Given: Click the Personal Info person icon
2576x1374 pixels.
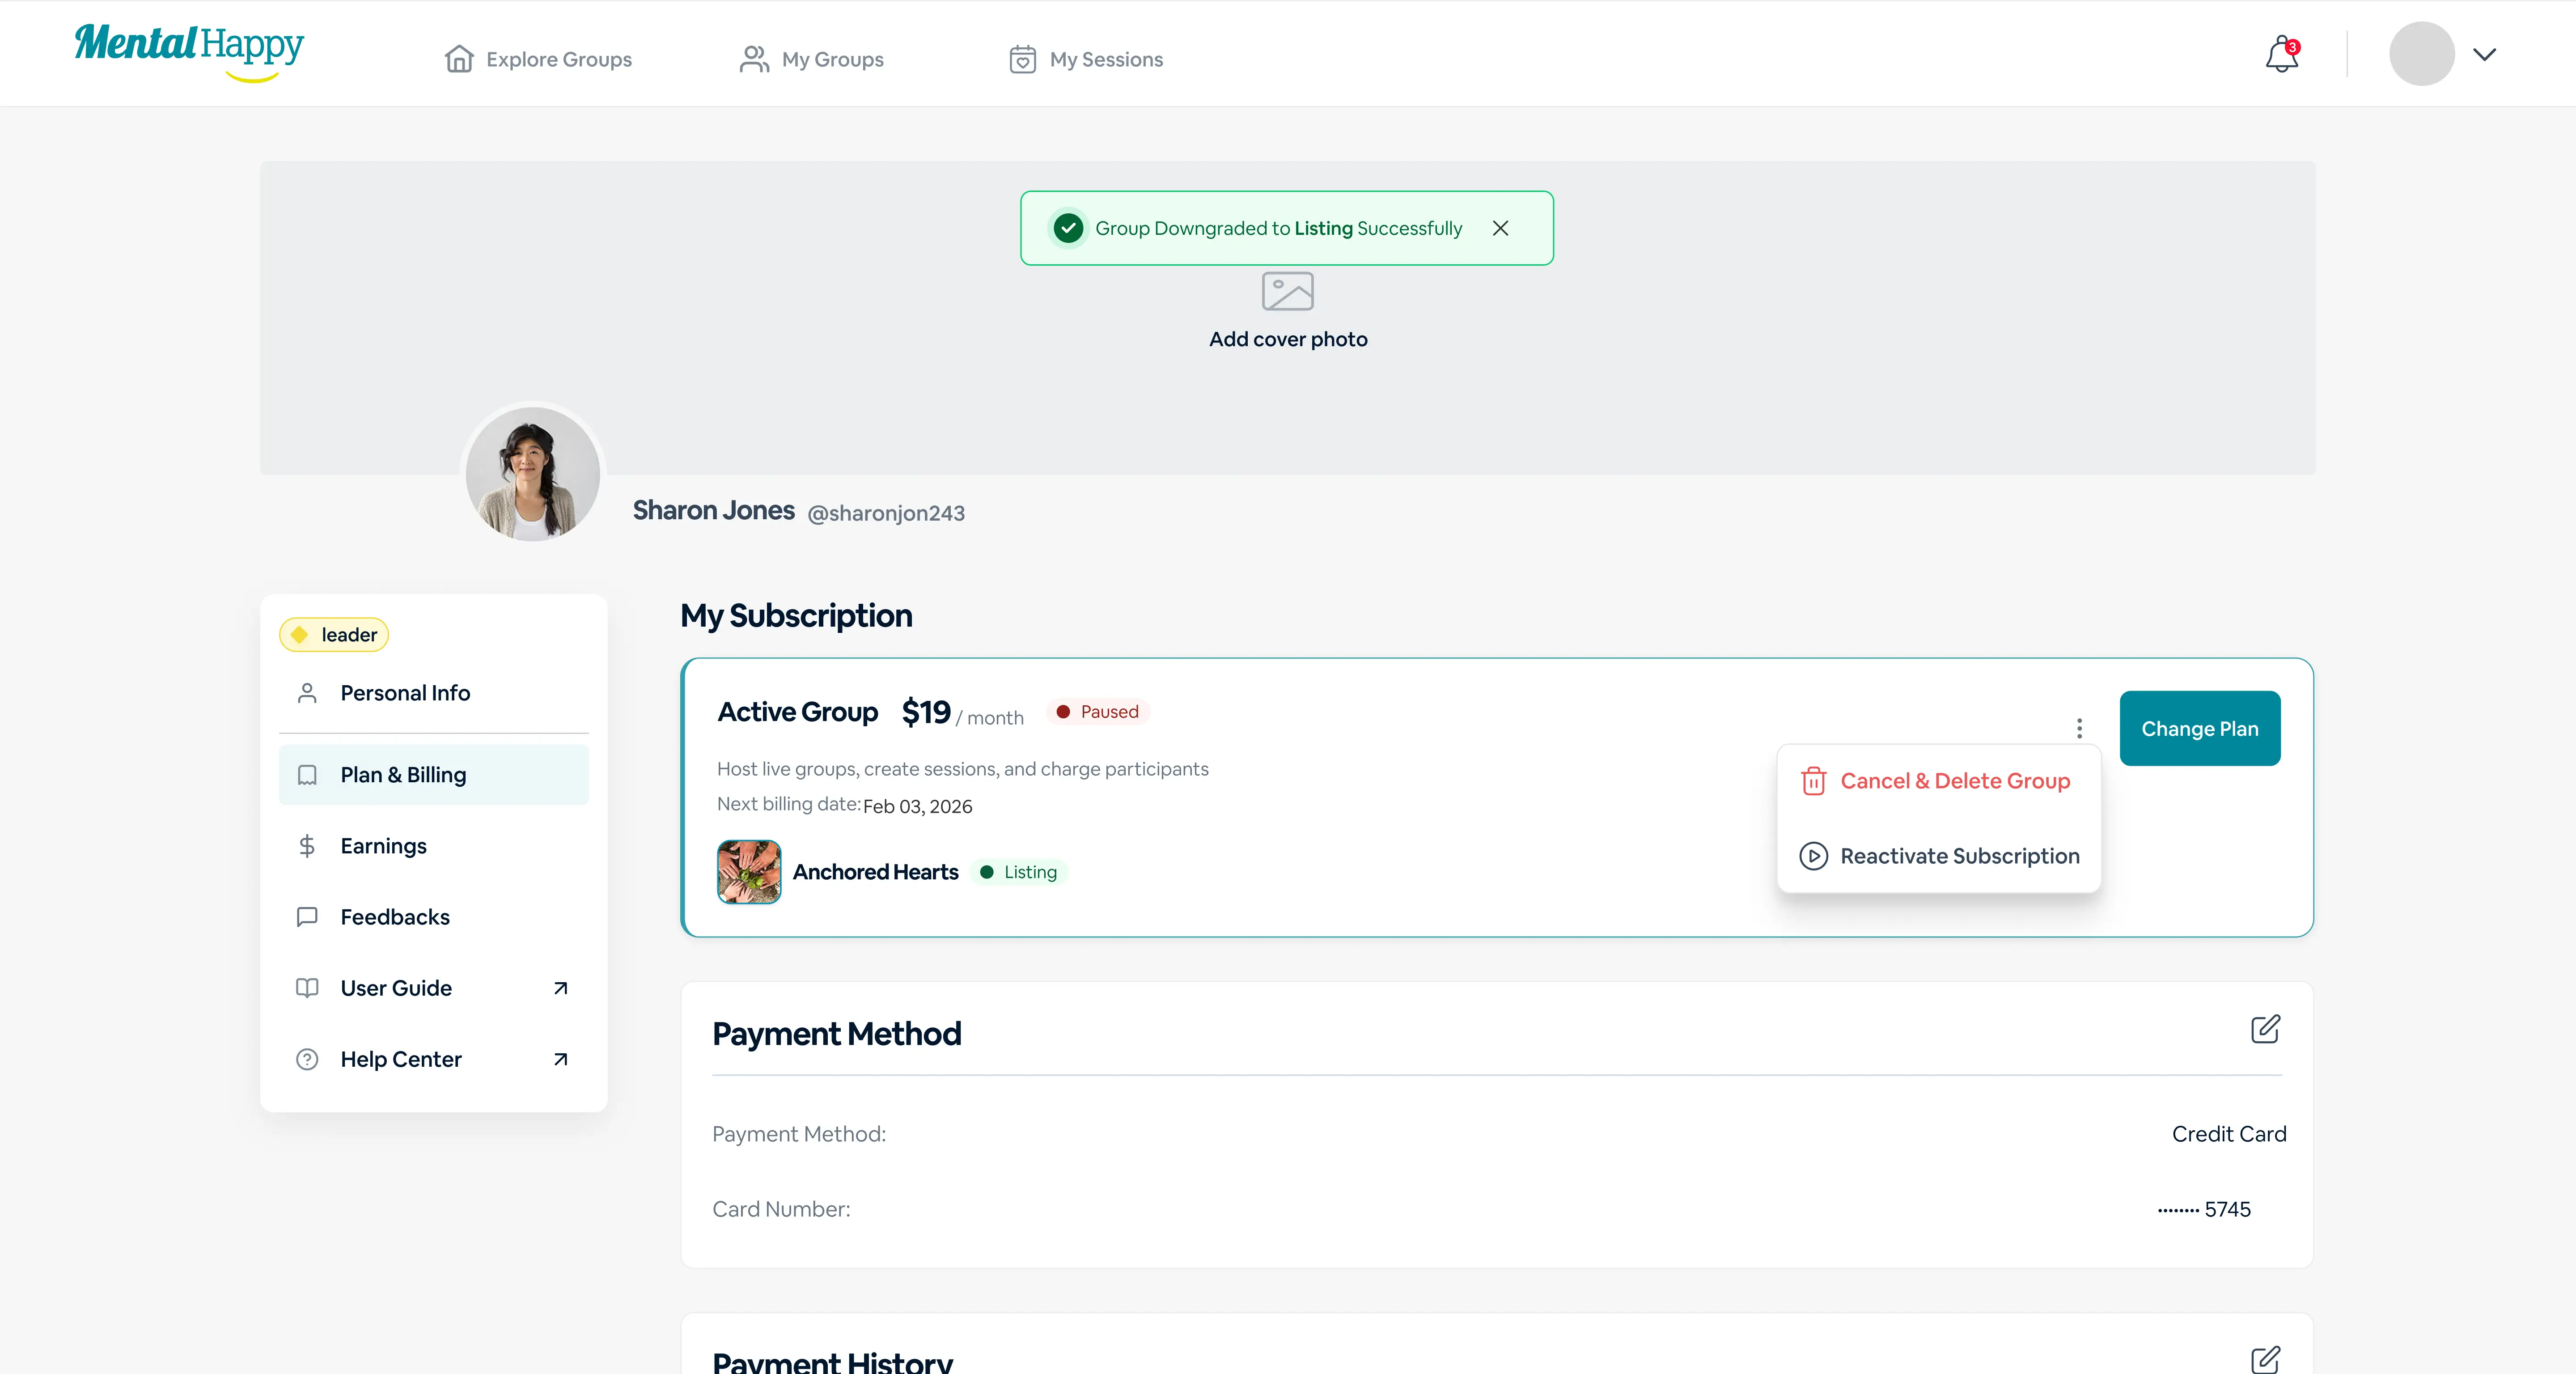Looking at the screenshot, I should (307, 693).
